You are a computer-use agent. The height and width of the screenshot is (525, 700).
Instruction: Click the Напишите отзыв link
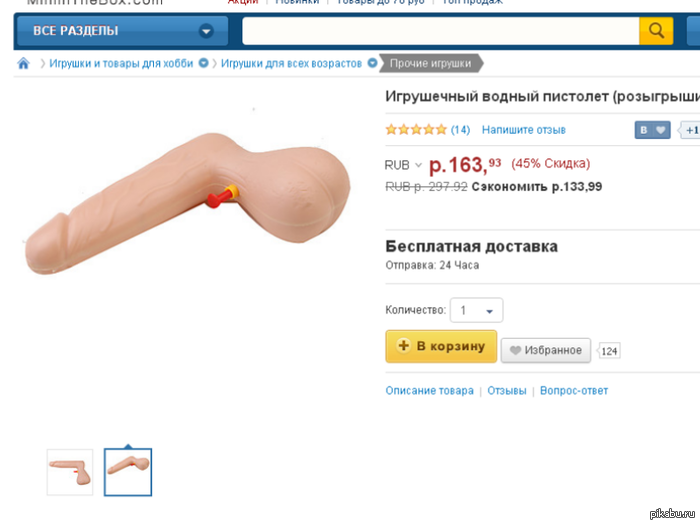[524, 130]
